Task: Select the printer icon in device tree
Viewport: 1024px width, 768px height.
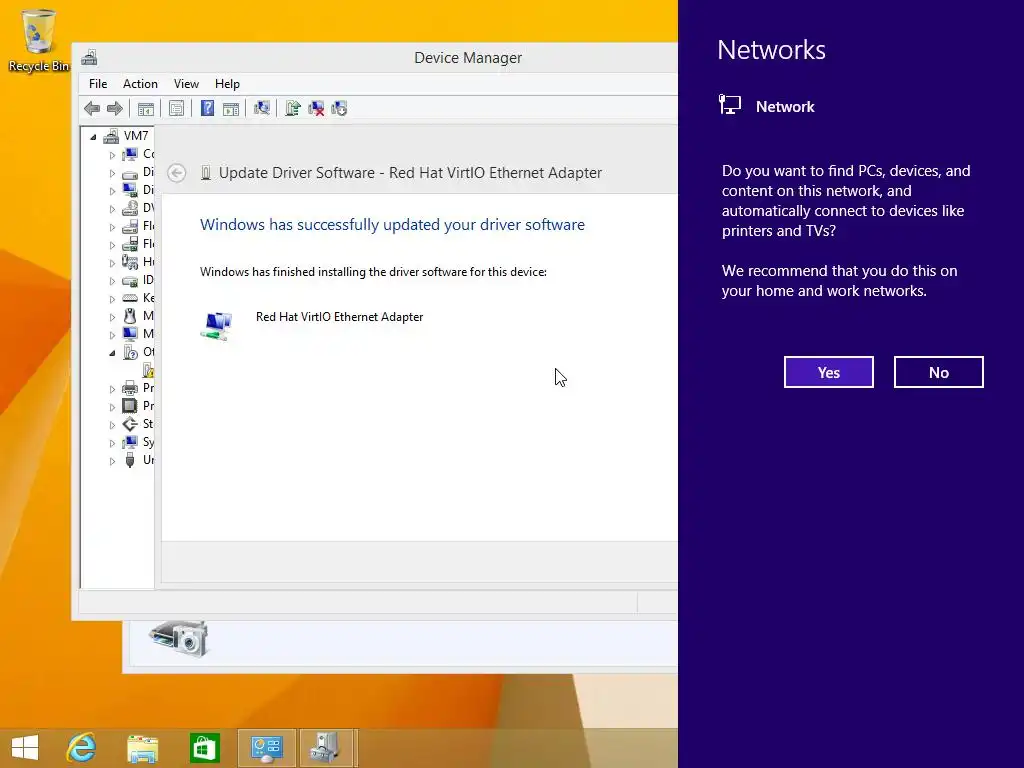Action: coord(130,388)
